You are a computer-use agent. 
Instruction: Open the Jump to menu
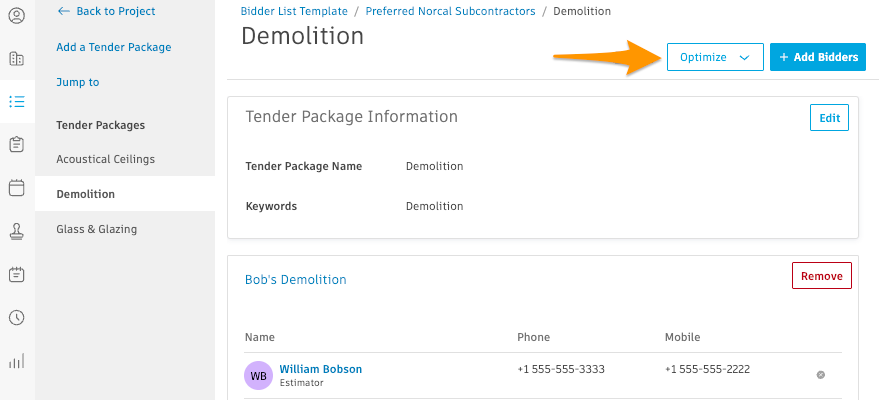pos(78,82)
